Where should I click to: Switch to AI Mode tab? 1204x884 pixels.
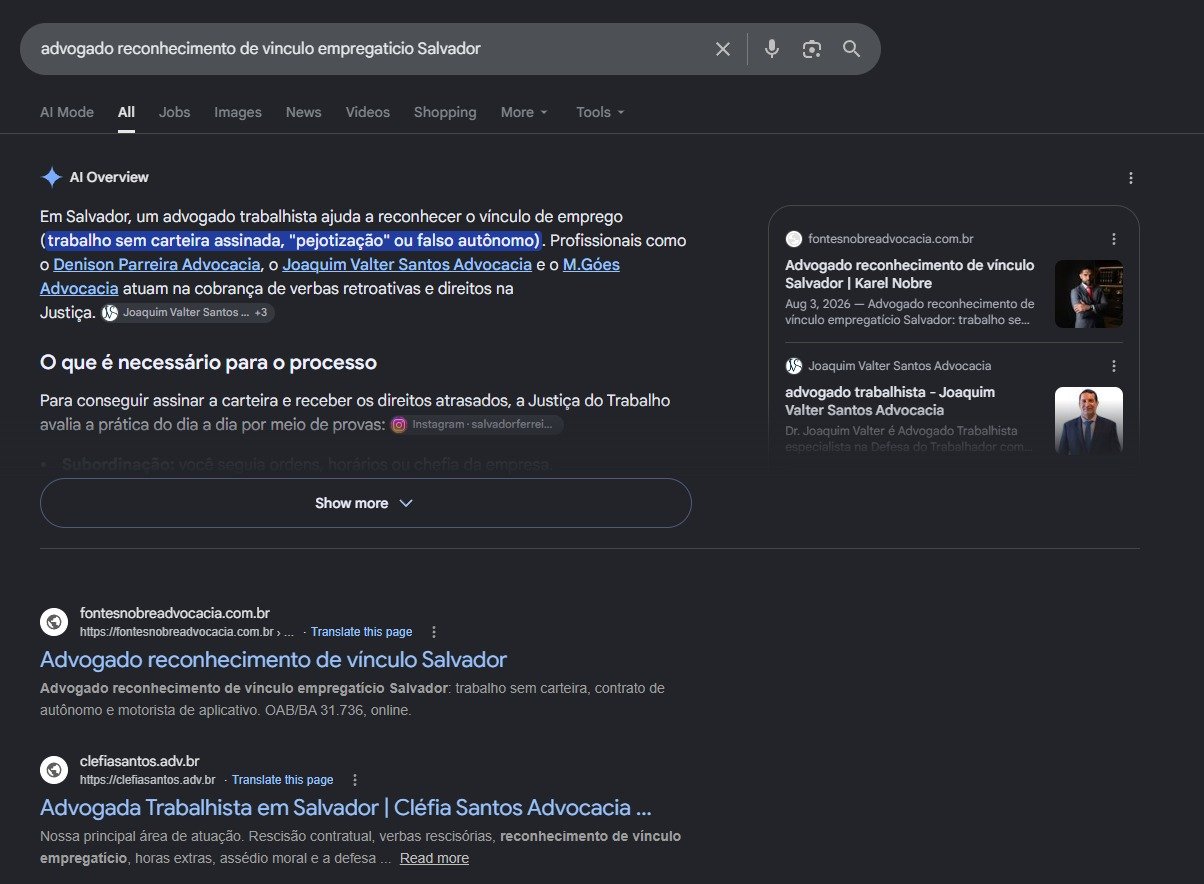(67, 112)
